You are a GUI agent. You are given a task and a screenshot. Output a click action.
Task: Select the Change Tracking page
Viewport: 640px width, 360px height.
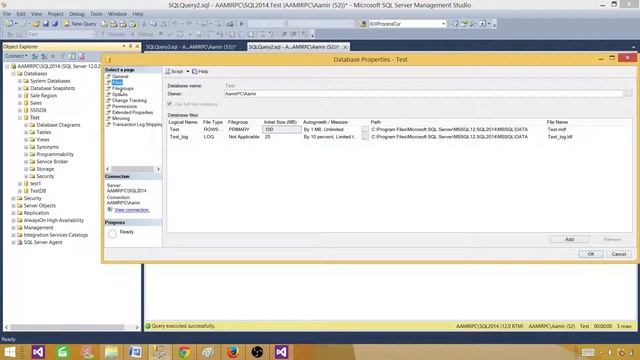pos(129,100)
